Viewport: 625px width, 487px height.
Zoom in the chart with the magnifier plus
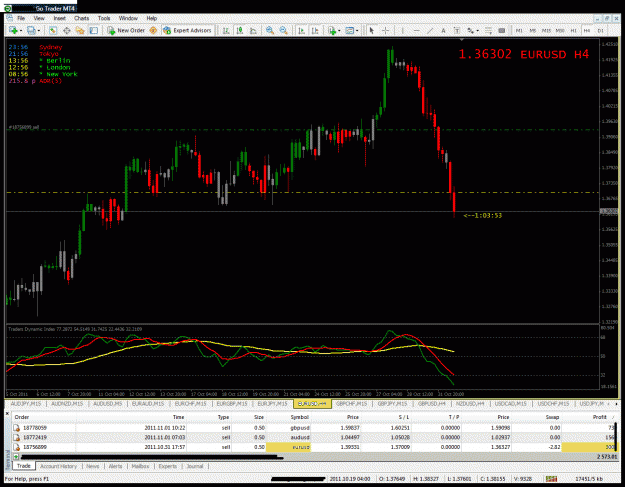pyautogui.click(x=270, y=30)
